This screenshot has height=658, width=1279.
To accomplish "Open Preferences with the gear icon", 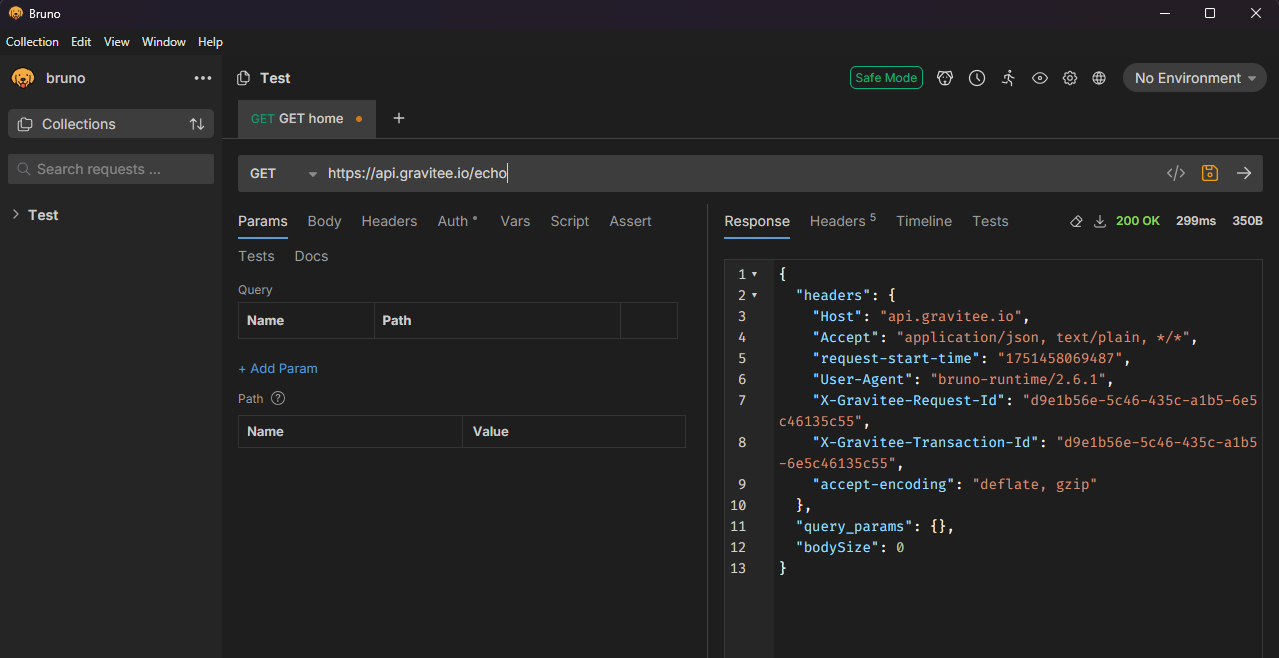I will 1070,78.
